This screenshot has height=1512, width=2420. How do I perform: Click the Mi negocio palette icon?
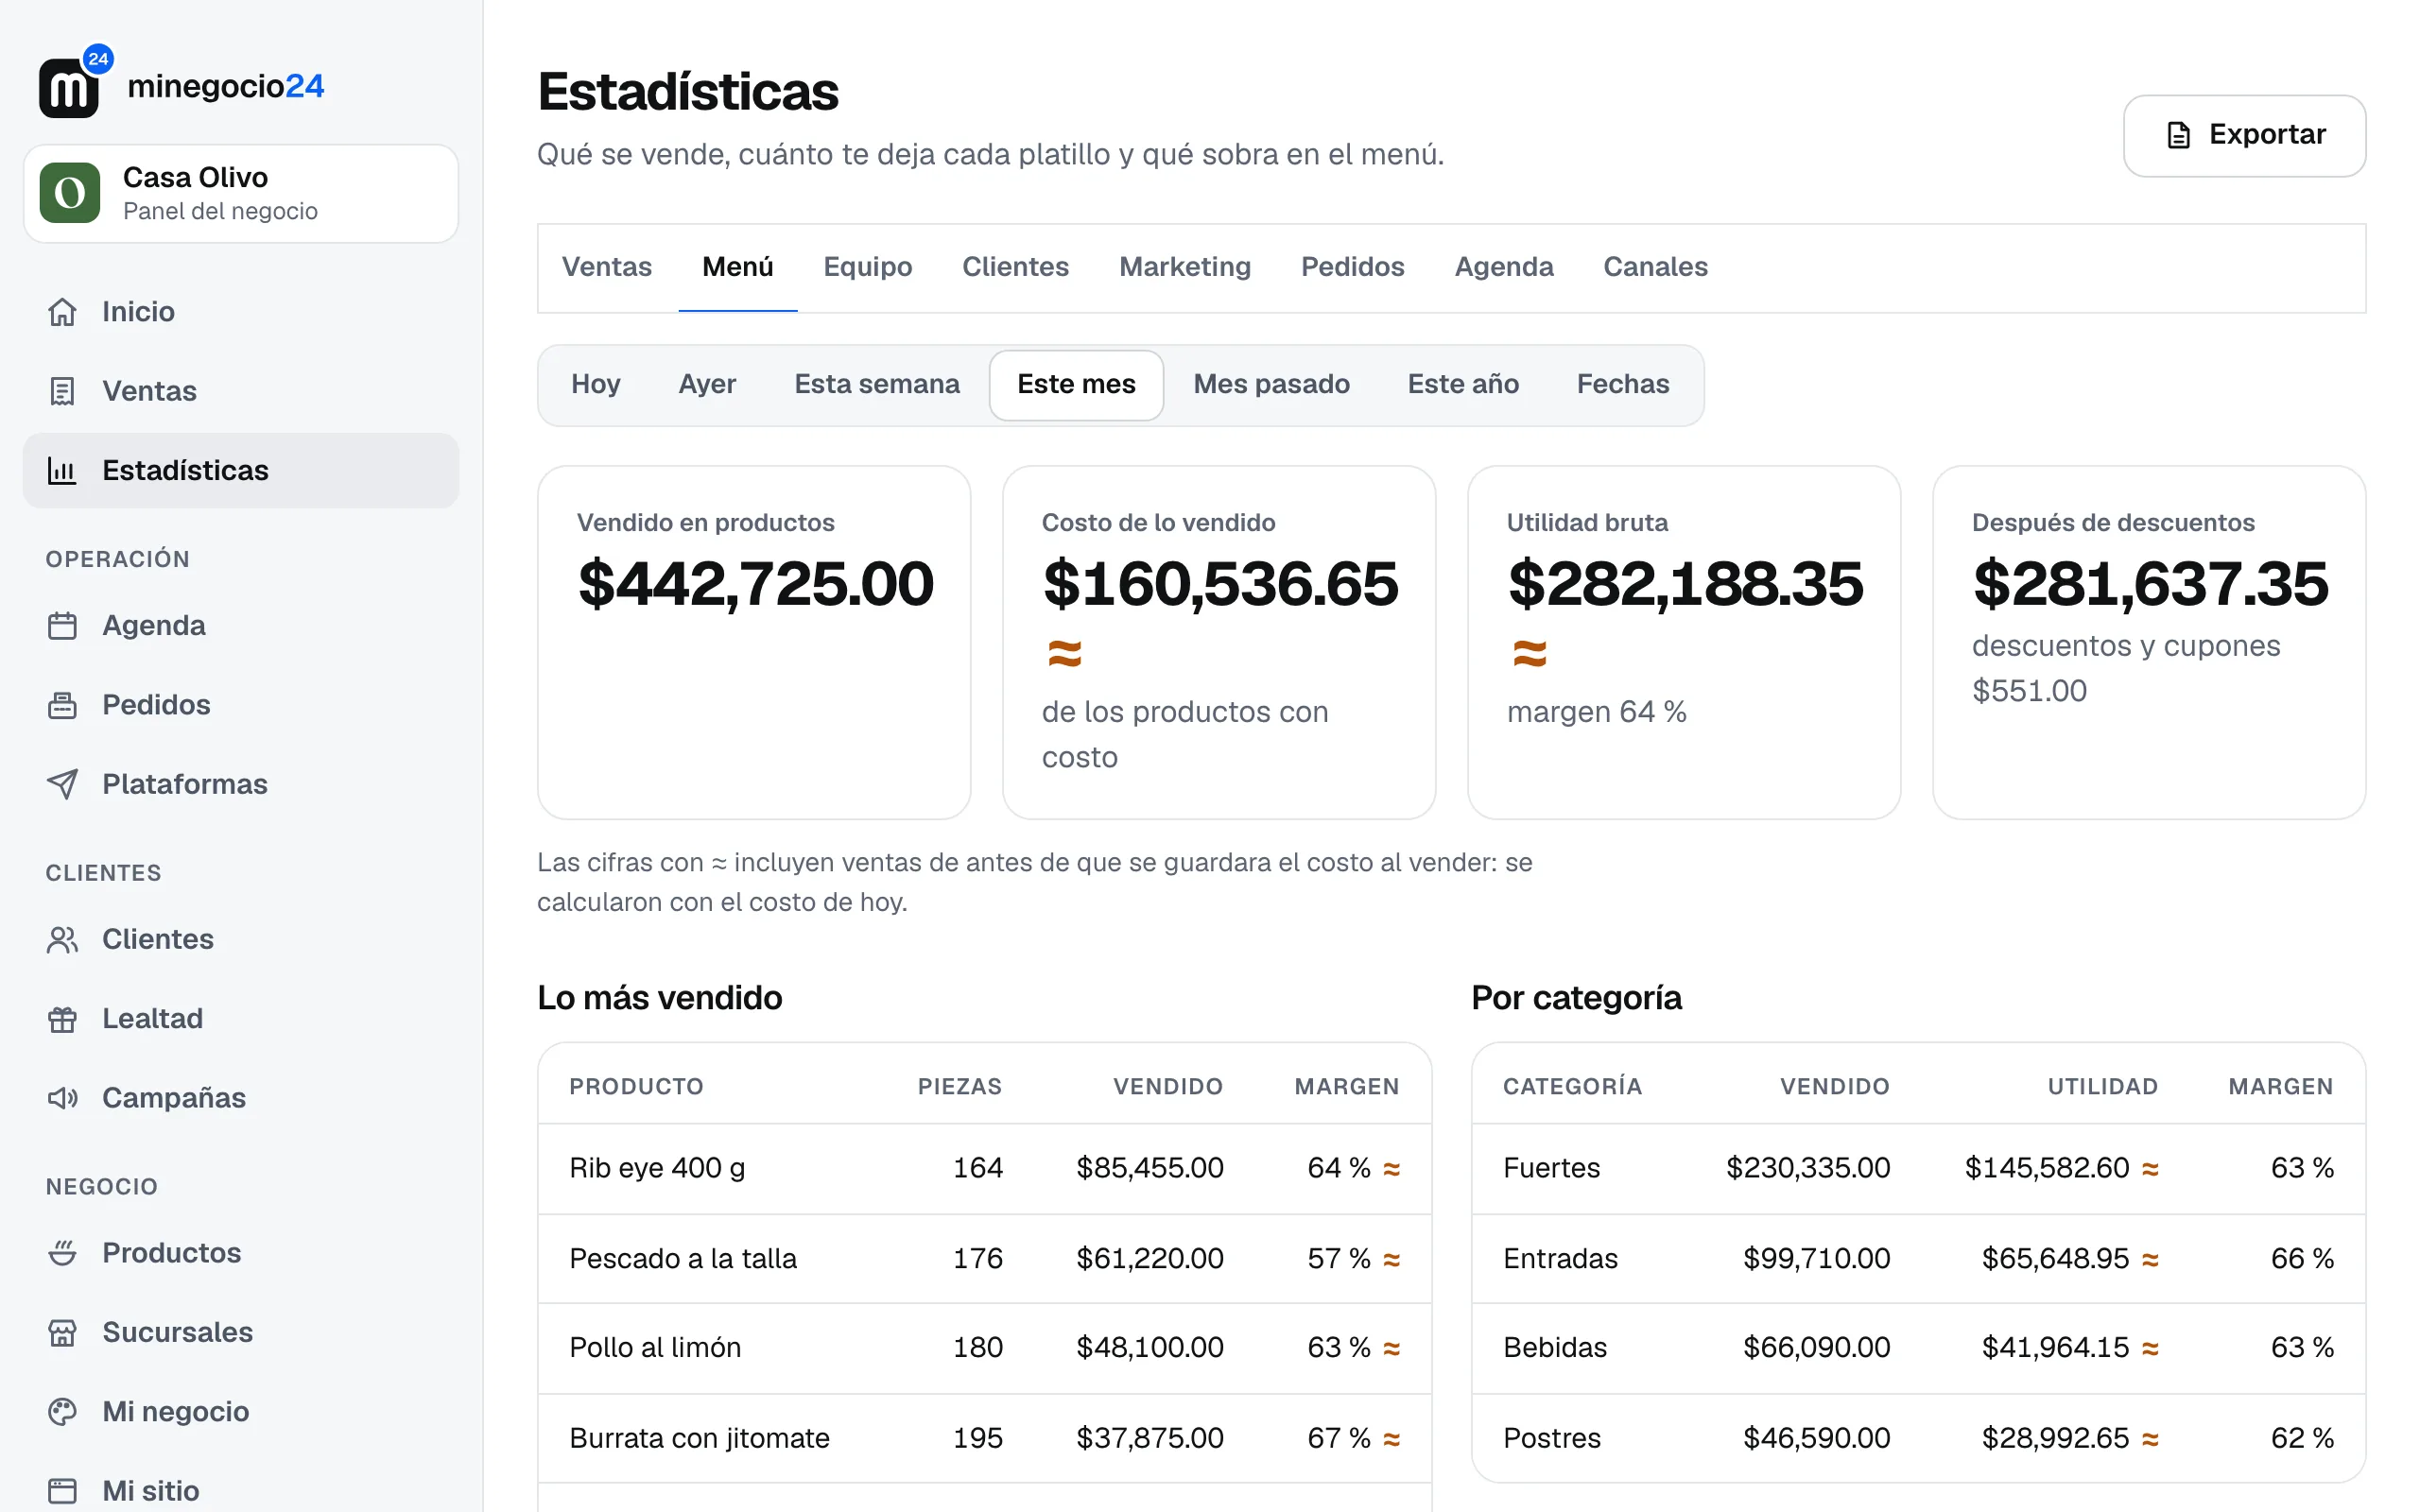pos(62,1412)
